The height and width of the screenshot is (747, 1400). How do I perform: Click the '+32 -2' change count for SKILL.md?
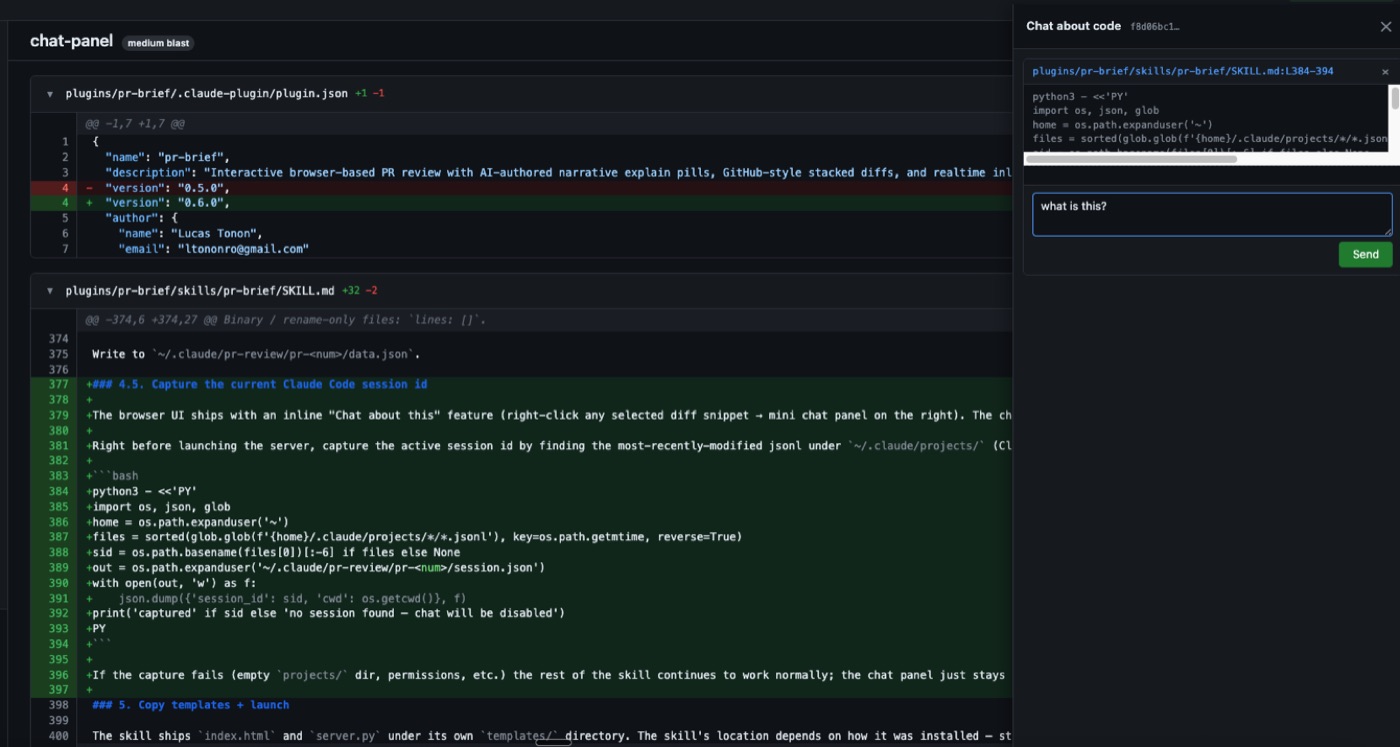[x=360, y=291]
